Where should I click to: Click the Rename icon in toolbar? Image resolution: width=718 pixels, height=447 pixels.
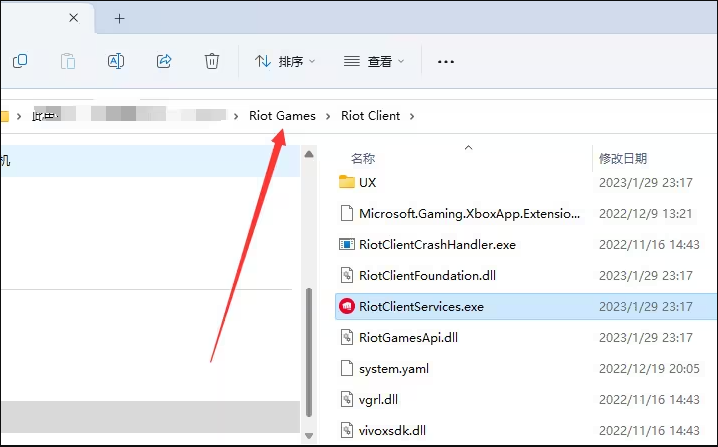116,61
